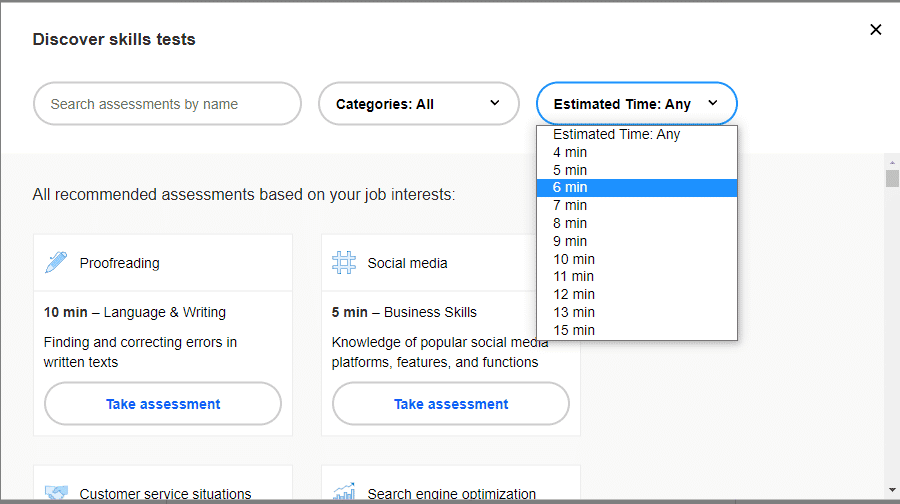This screenshot has height=504, width=900.
Task: Open the Categories: All dropdown
Action: point(418,104)
